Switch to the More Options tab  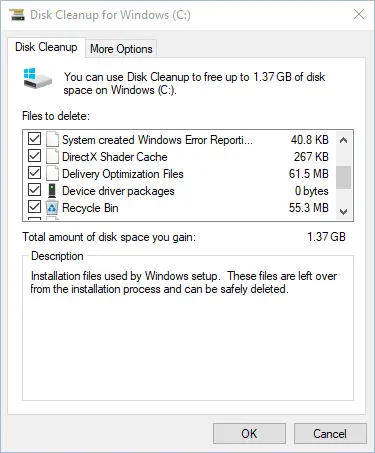coord(121,49)
